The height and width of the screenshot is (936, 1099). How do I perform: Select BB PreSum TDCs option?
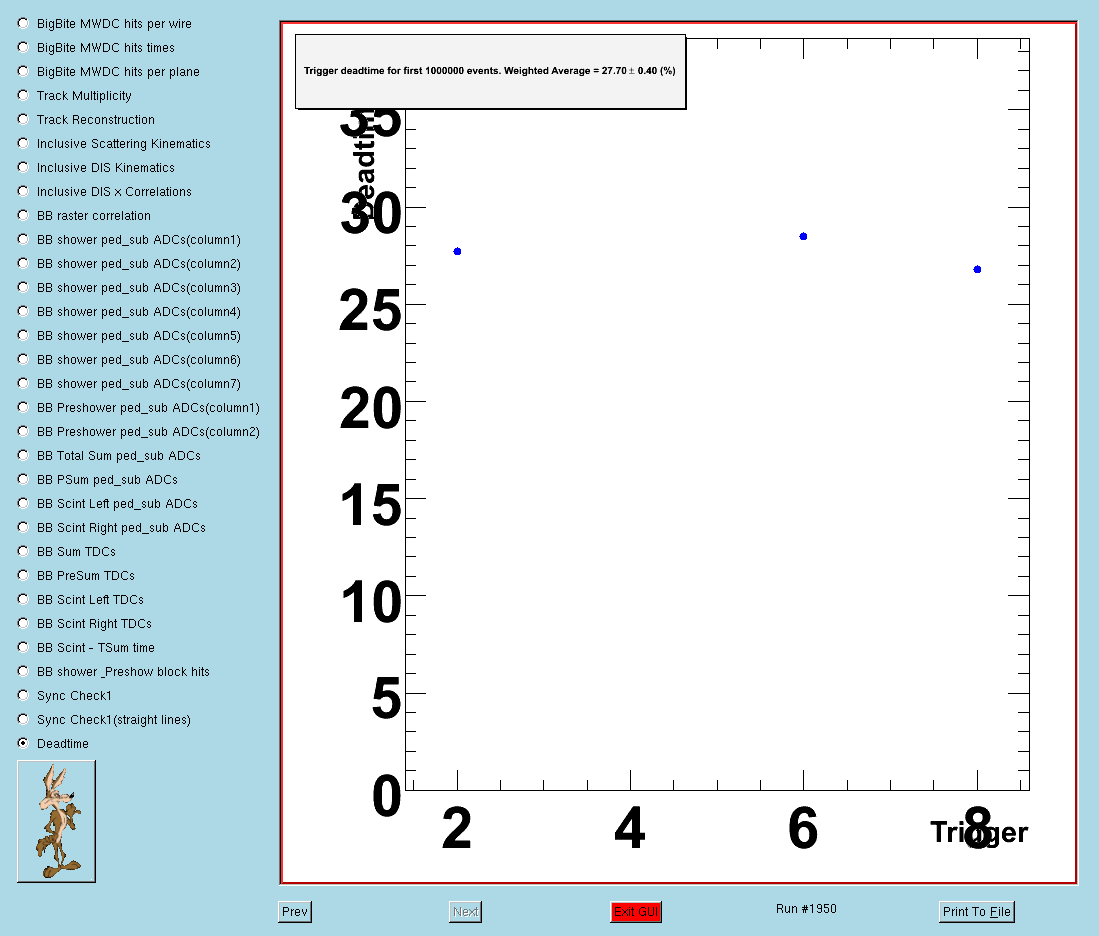(23, 575)
